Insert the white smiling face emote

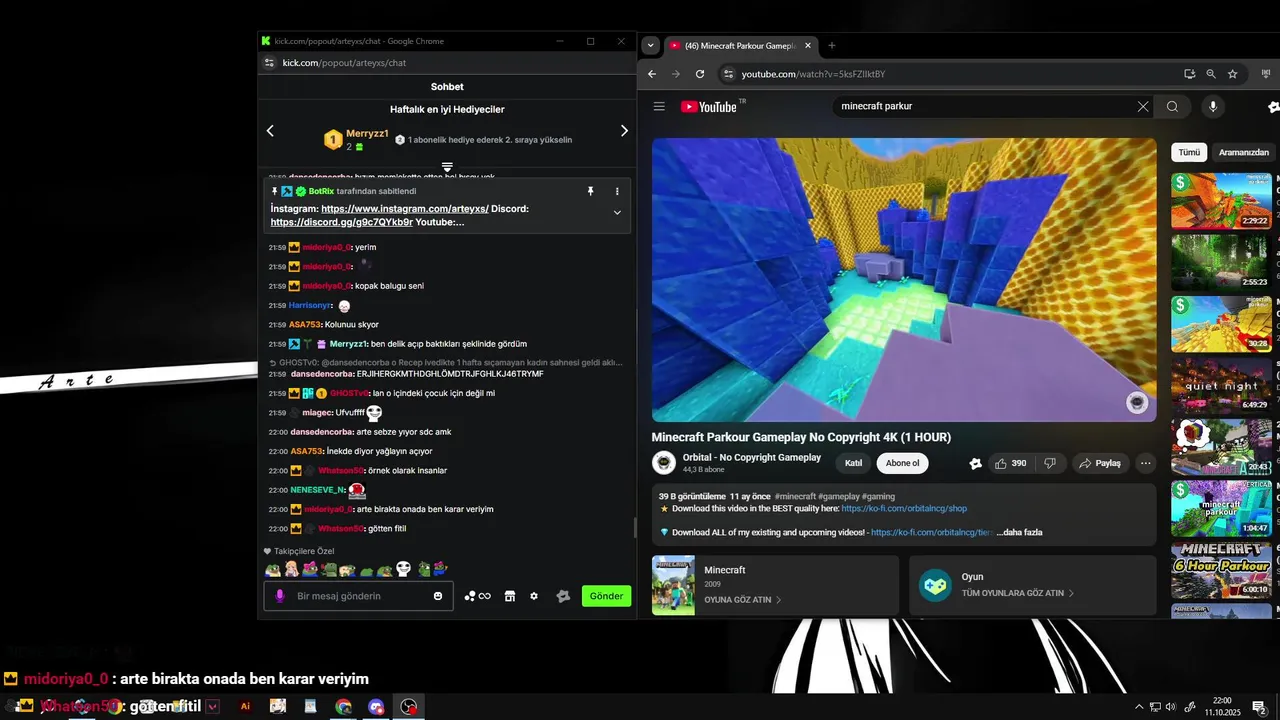(403, 569)
